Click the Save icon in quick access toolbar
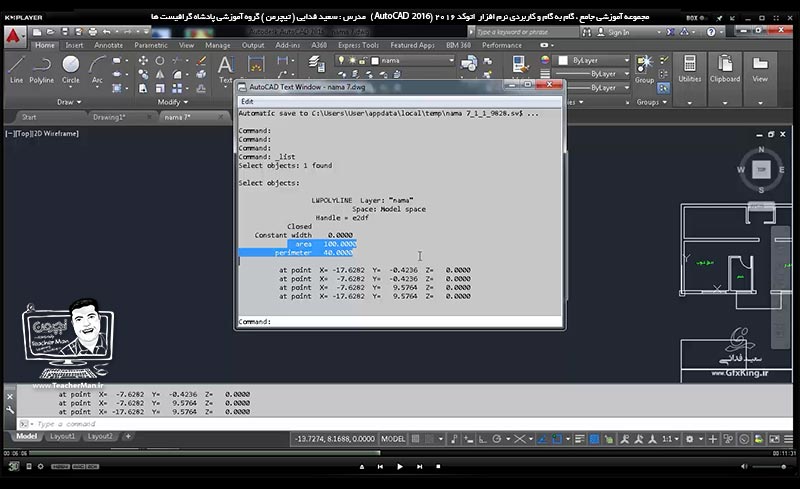 pos(65,32)
